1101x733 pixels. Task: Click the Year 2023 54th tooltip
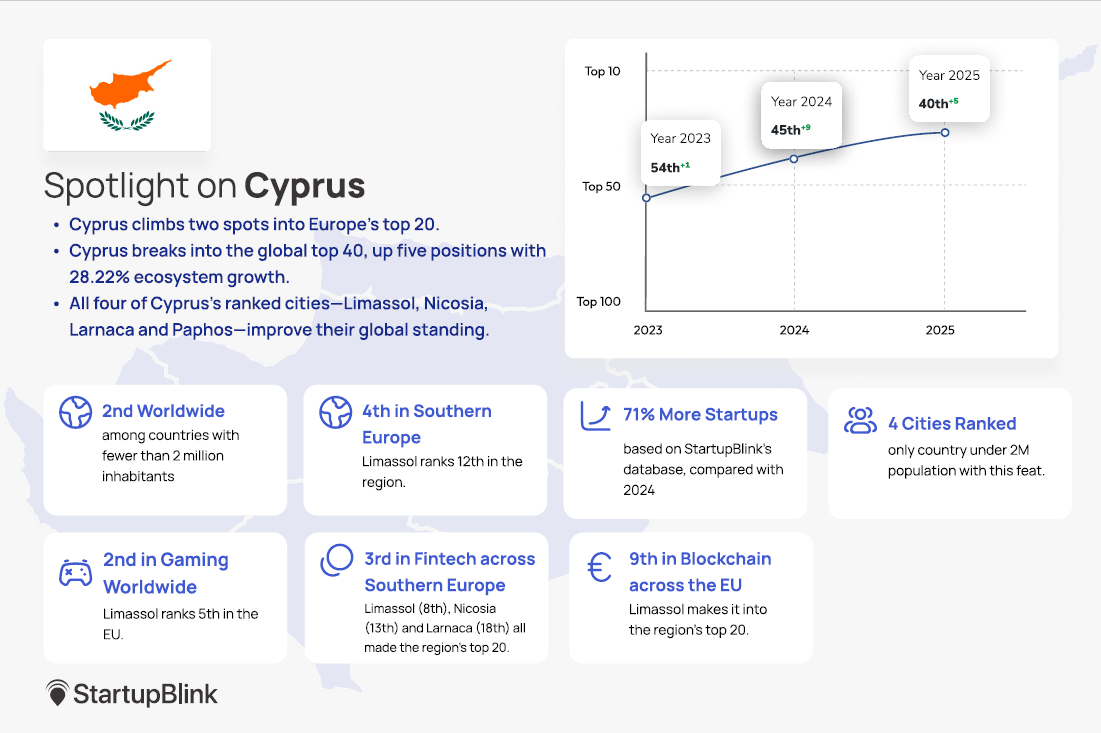pos(681,152)
